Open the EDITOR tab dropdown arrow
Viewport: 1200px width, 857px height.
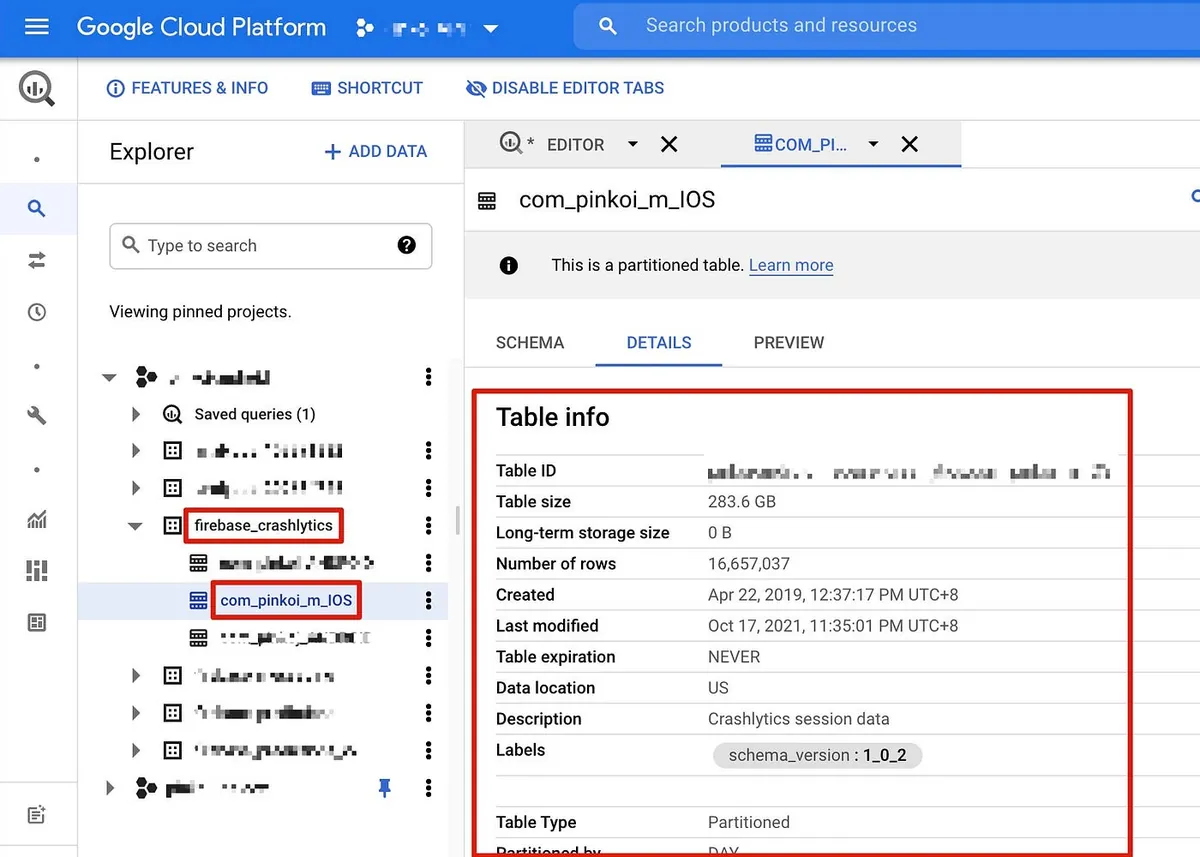632,144
